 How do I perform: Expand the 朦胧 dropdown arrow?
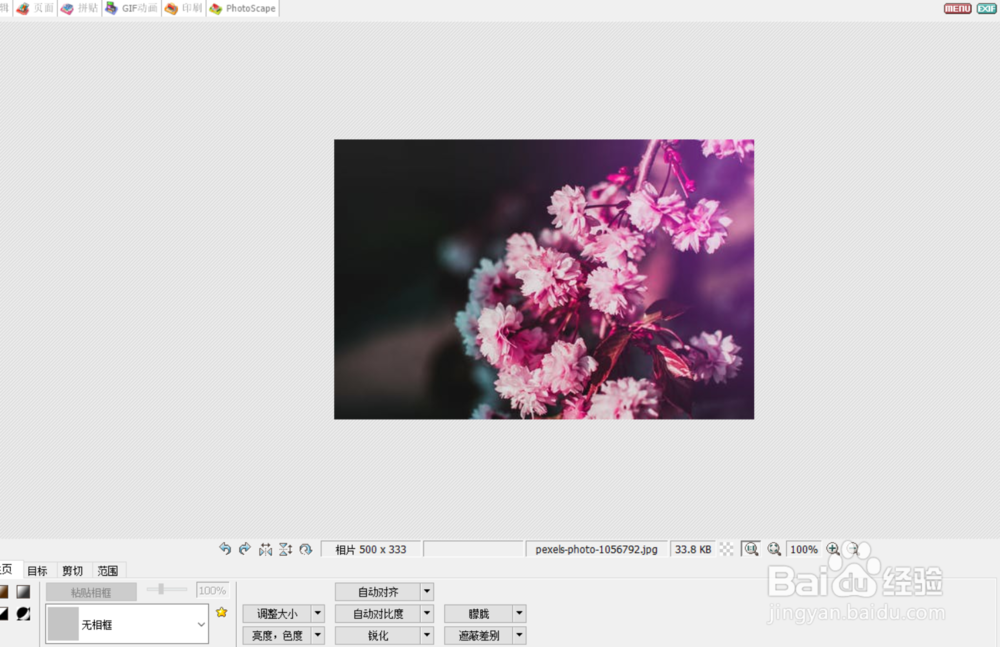coord(519,614)
